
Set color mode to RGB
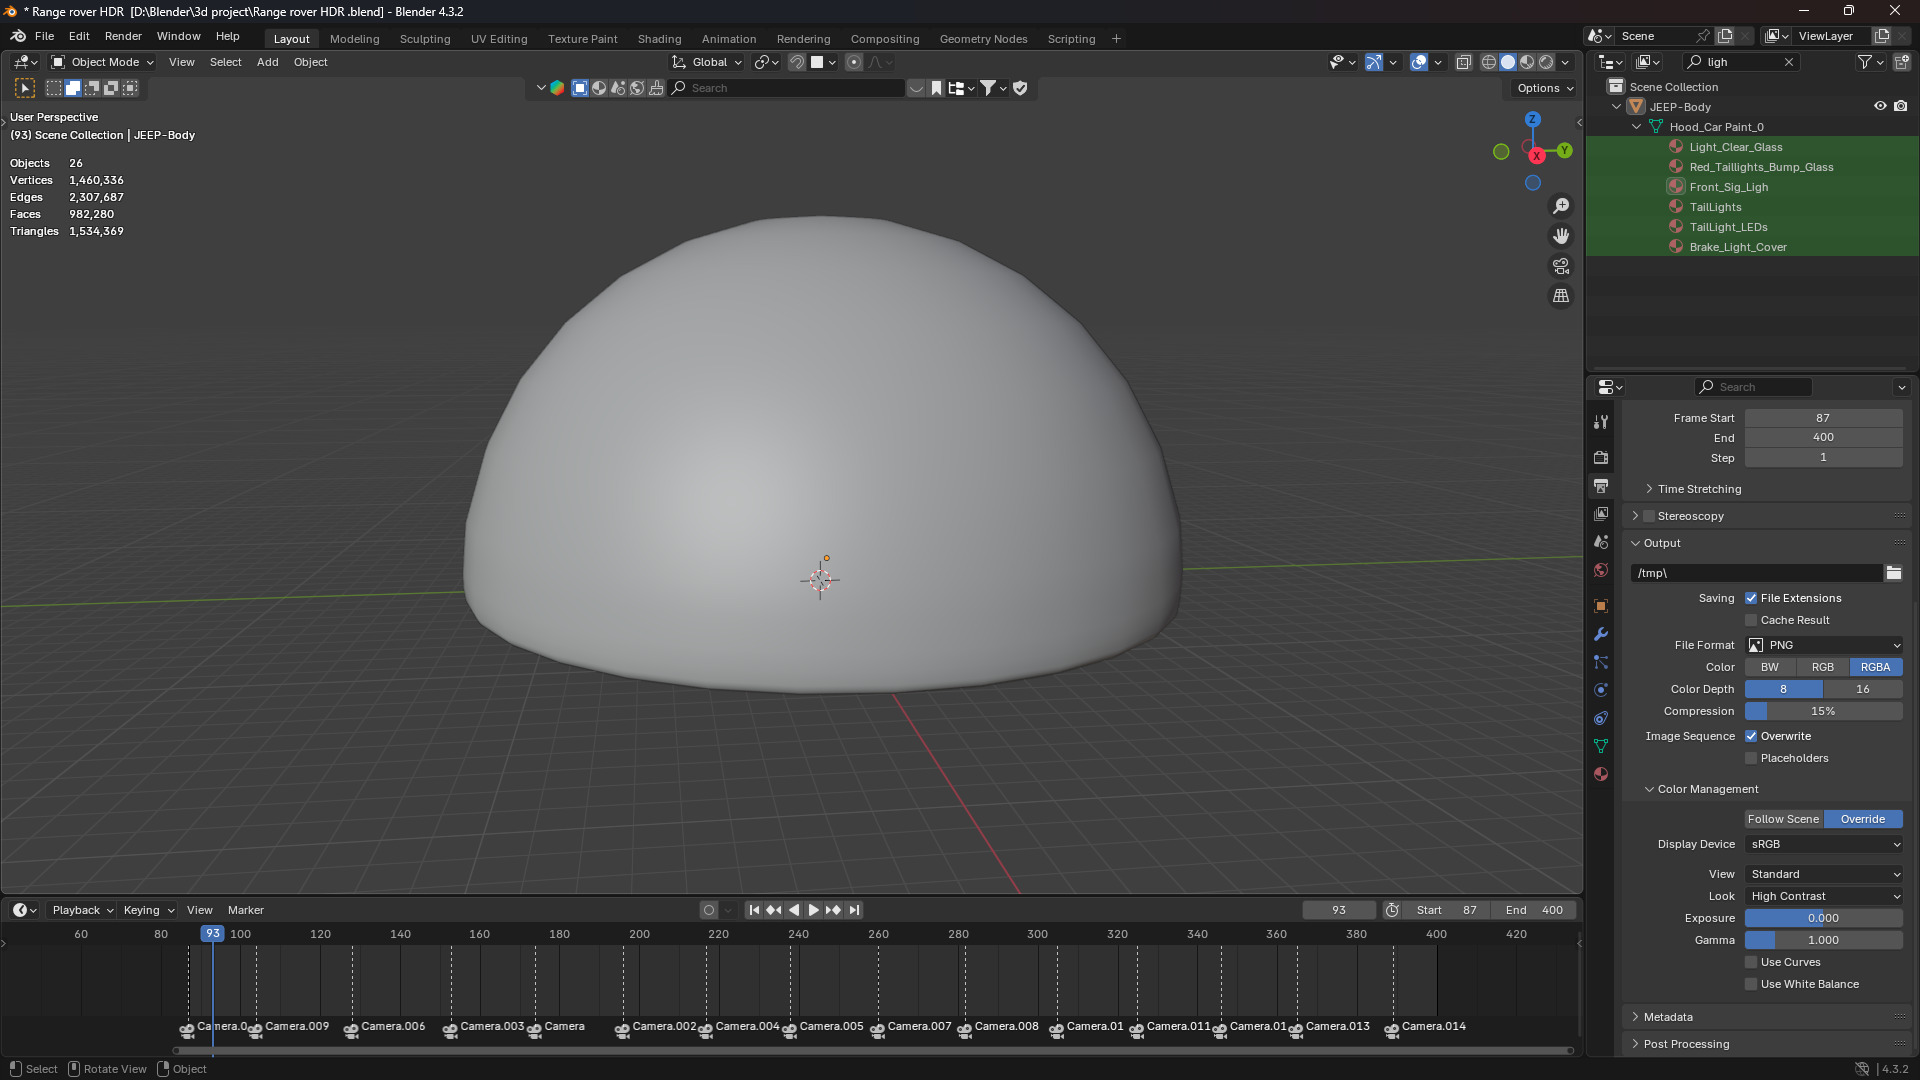(x=1822, y=667)
